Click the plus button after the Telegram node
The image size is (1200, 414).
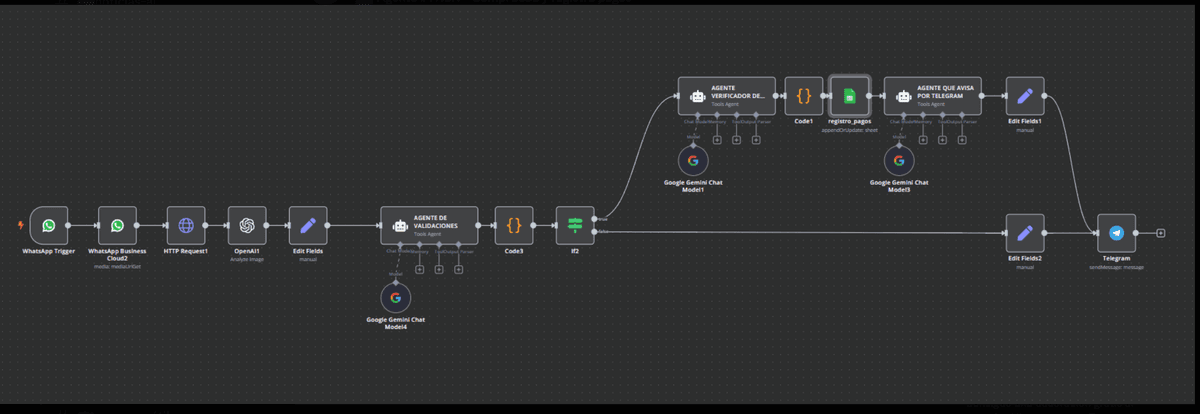tap(1160, 233)
